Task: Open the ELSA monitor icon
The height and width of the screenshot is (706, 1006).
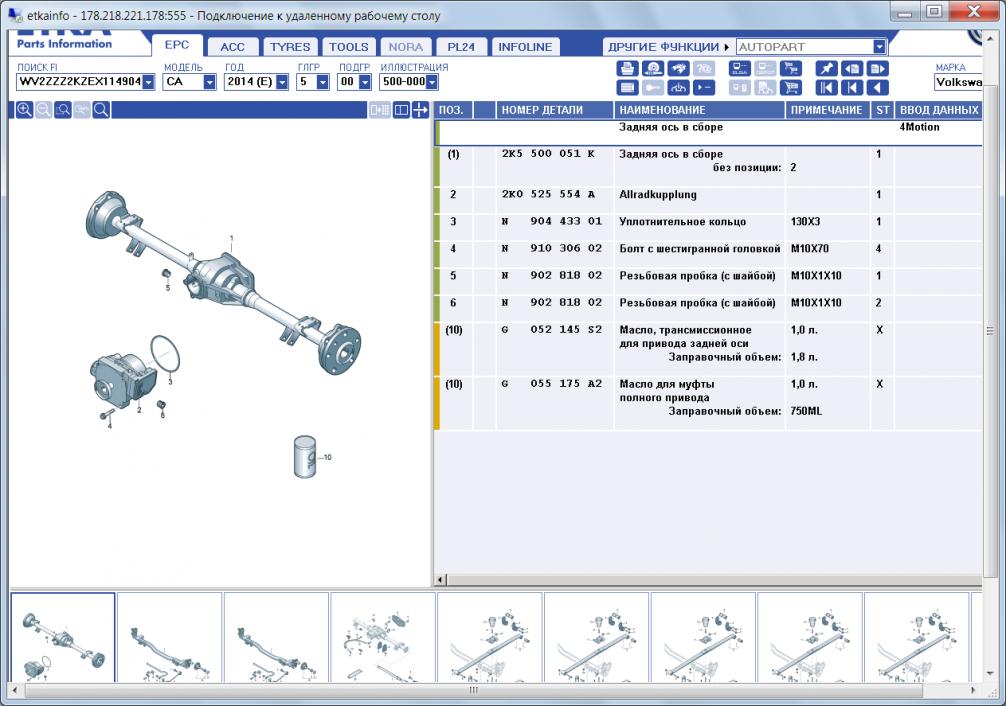Action: pyautogui.click(x=740, y=69)
